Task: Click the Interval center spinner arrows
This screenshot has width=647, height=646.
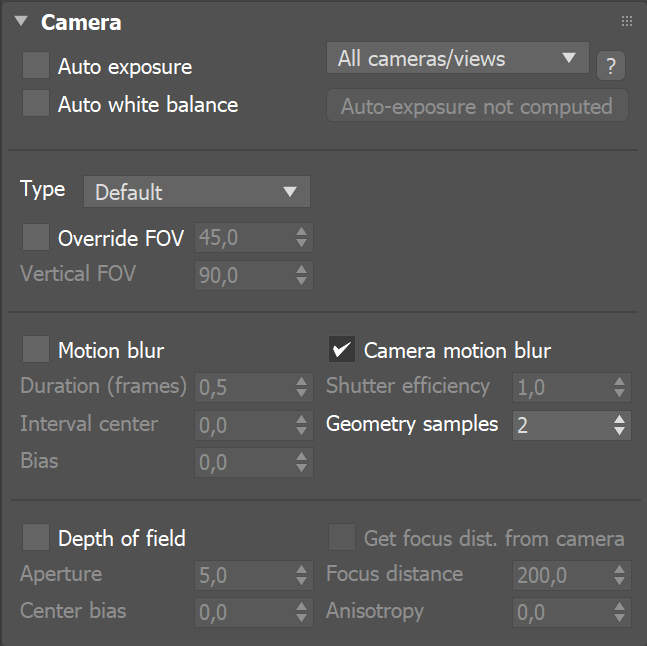Action: tap(302, 425)
